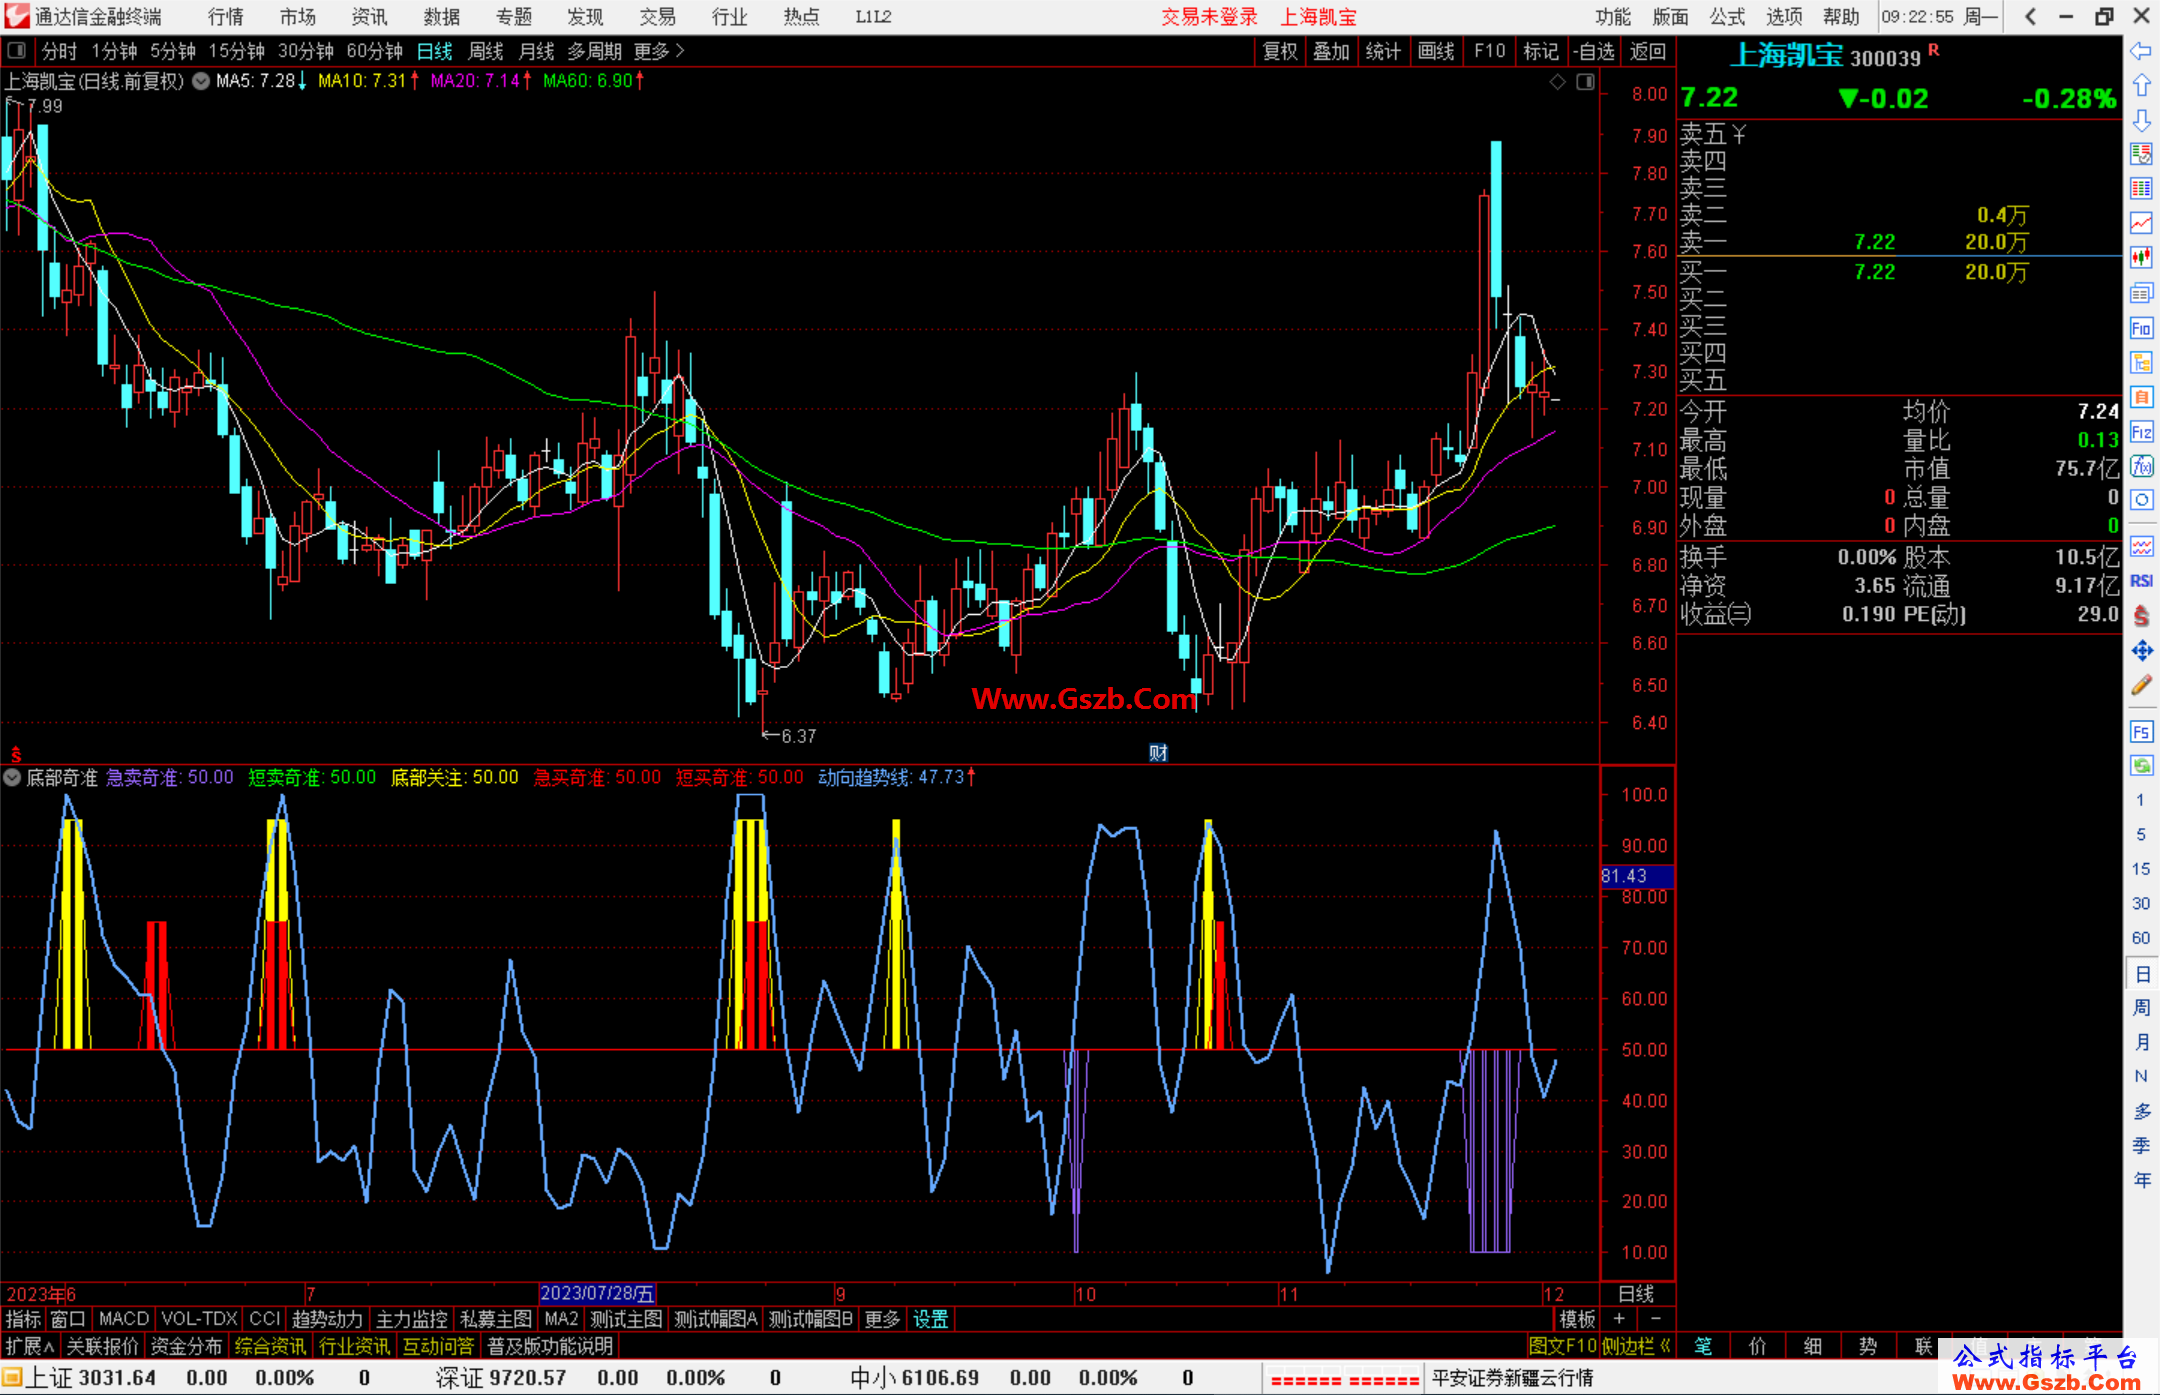
Task: Switch to the 主力监控 indicator tab
Action: click(411, 1319)
